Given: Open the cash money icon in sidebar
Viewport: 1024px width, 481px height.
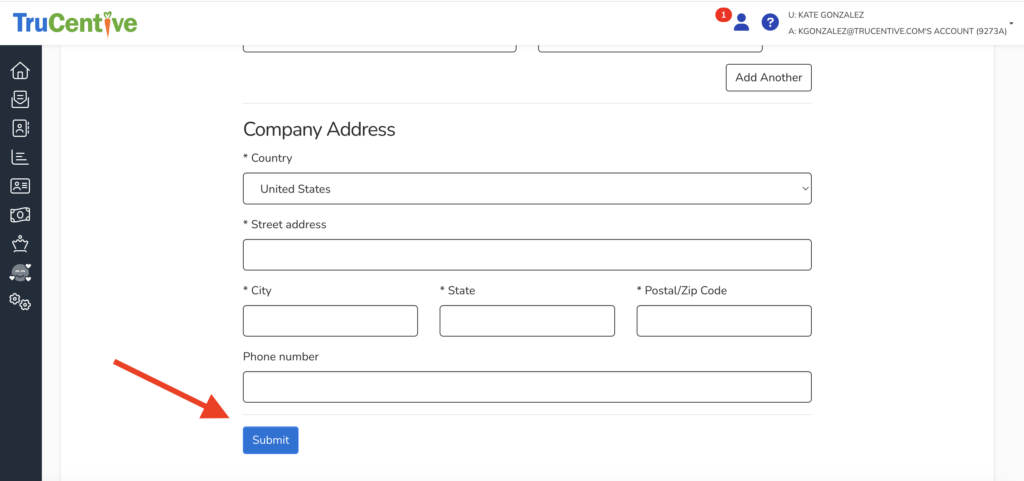Looking at the screenshot, I should tap(20, 215).
